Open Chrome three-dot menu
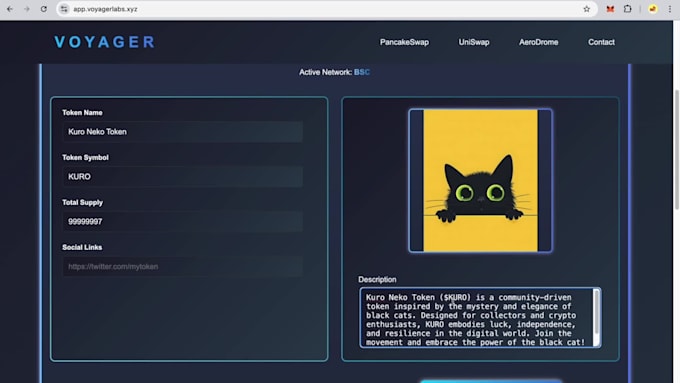The height and width of the screenshot is (383, 680). tap(670, 9)
